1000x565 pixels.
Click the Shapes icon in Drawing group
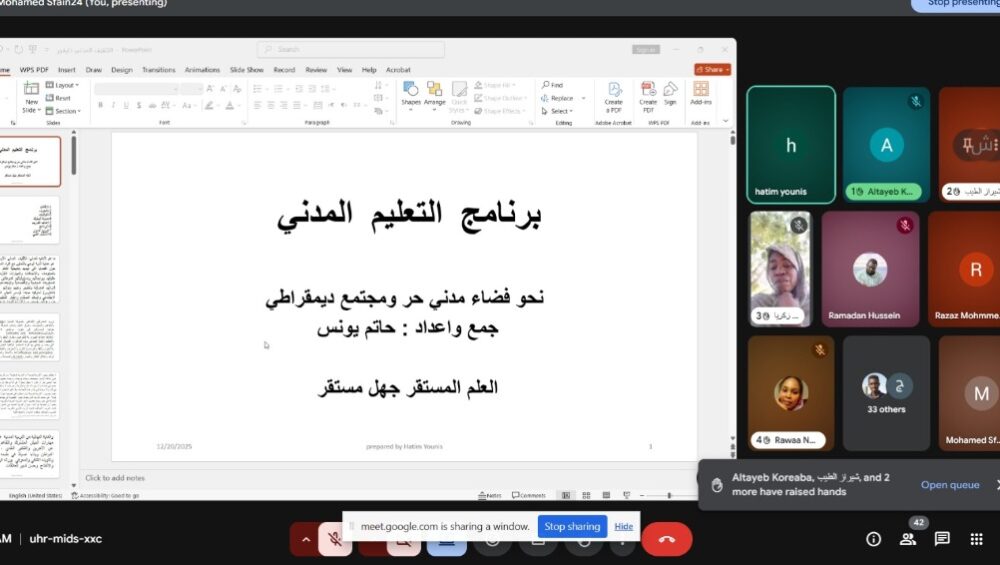click(411, 94)
